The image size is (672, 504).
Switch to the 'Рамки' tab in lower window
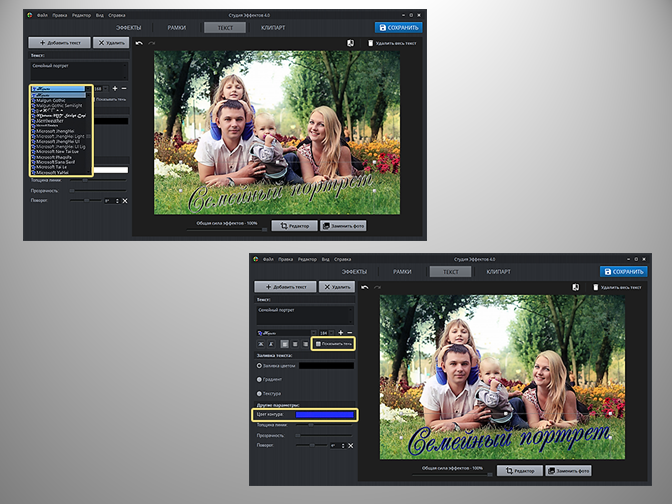coord(402,271)
